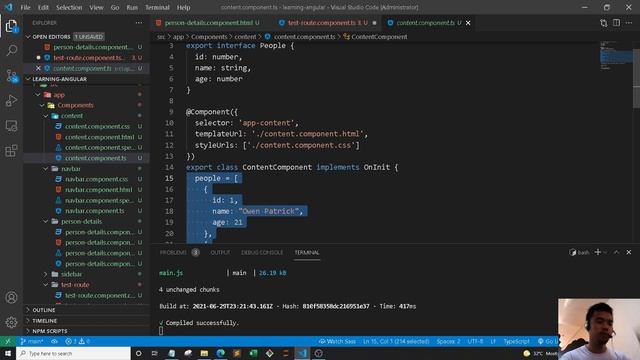The width and height of the screenshot is (640, 360).
Task: Close the content.component.ts editor tab
Action: [x=468, y=23]
